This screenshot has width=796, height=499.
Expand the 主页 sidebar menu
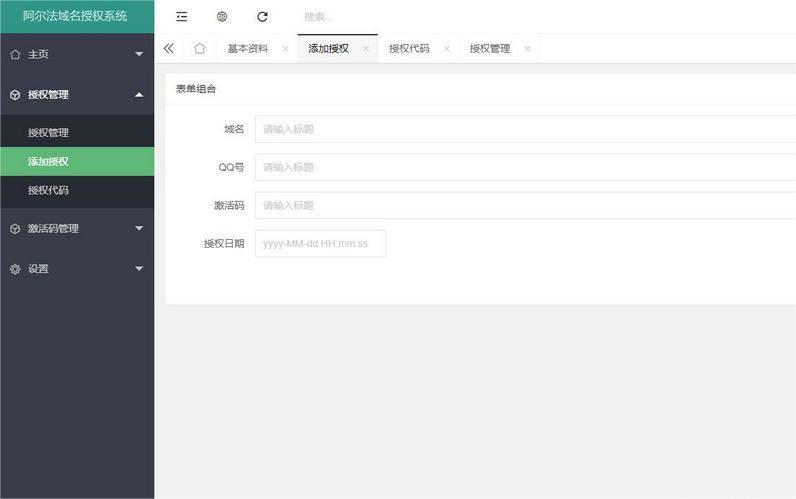pyautogui.click(x=77, y=54)
